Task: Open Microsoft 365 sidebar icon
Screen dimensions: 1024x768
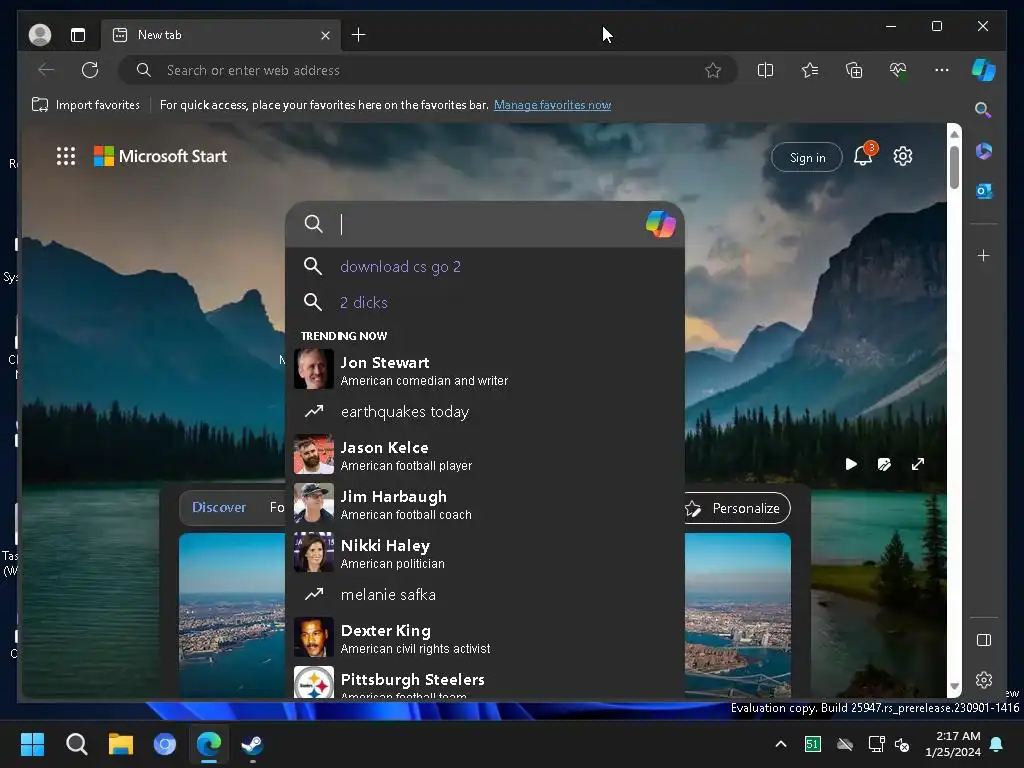Action: coord(984,152)
